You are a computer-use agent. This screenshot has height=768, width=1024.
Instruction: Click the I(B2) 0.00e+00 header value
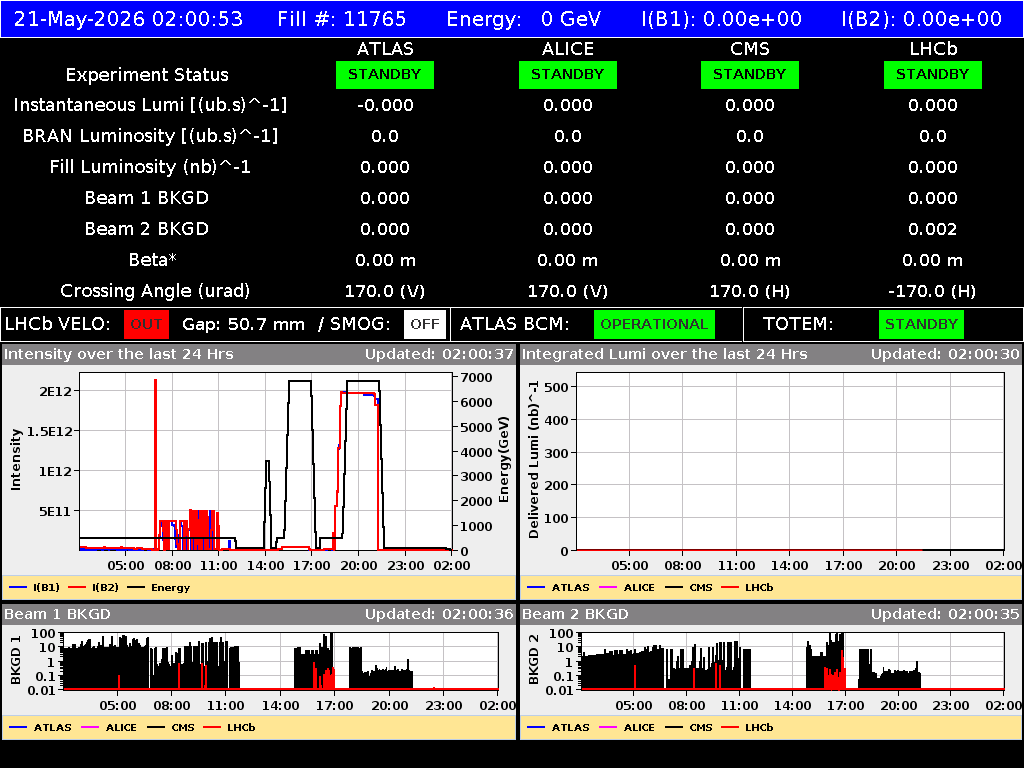point(921,19)
